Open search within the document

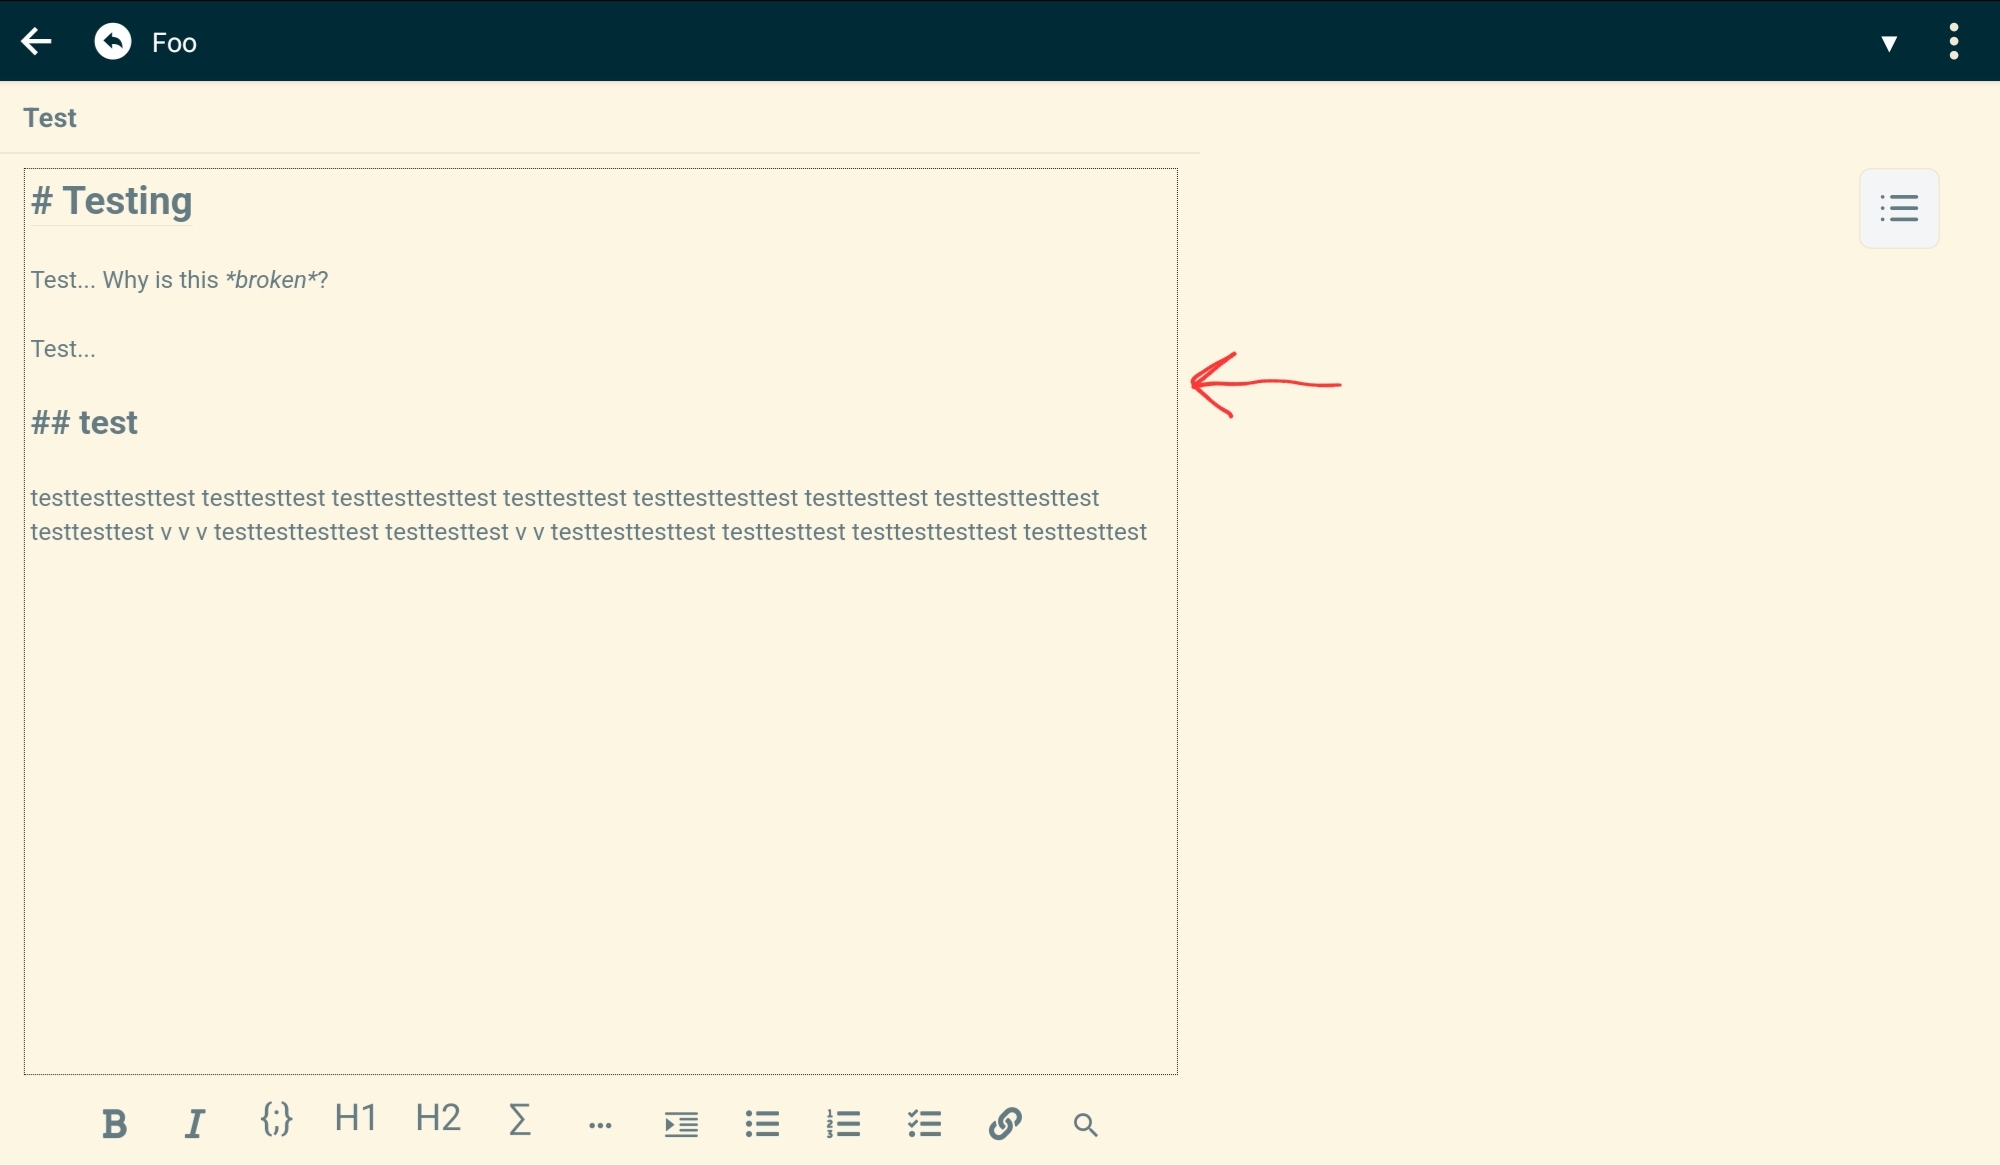[x=1085, y=1124]
